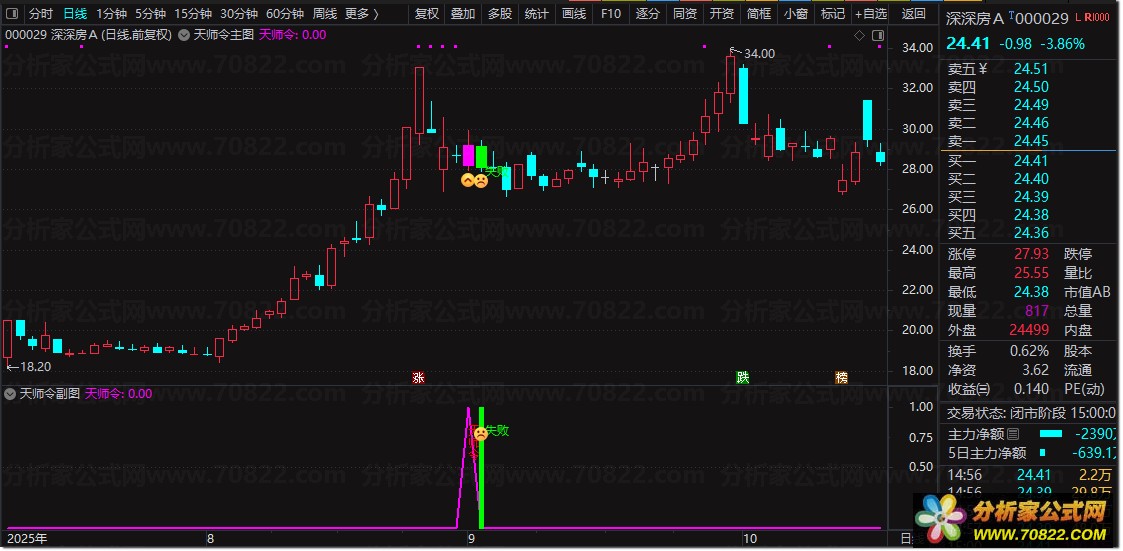Click the 深深房A stock name in the quote header
The width and height of the screenshot is (1123, 551).
(x=976, y=19)
